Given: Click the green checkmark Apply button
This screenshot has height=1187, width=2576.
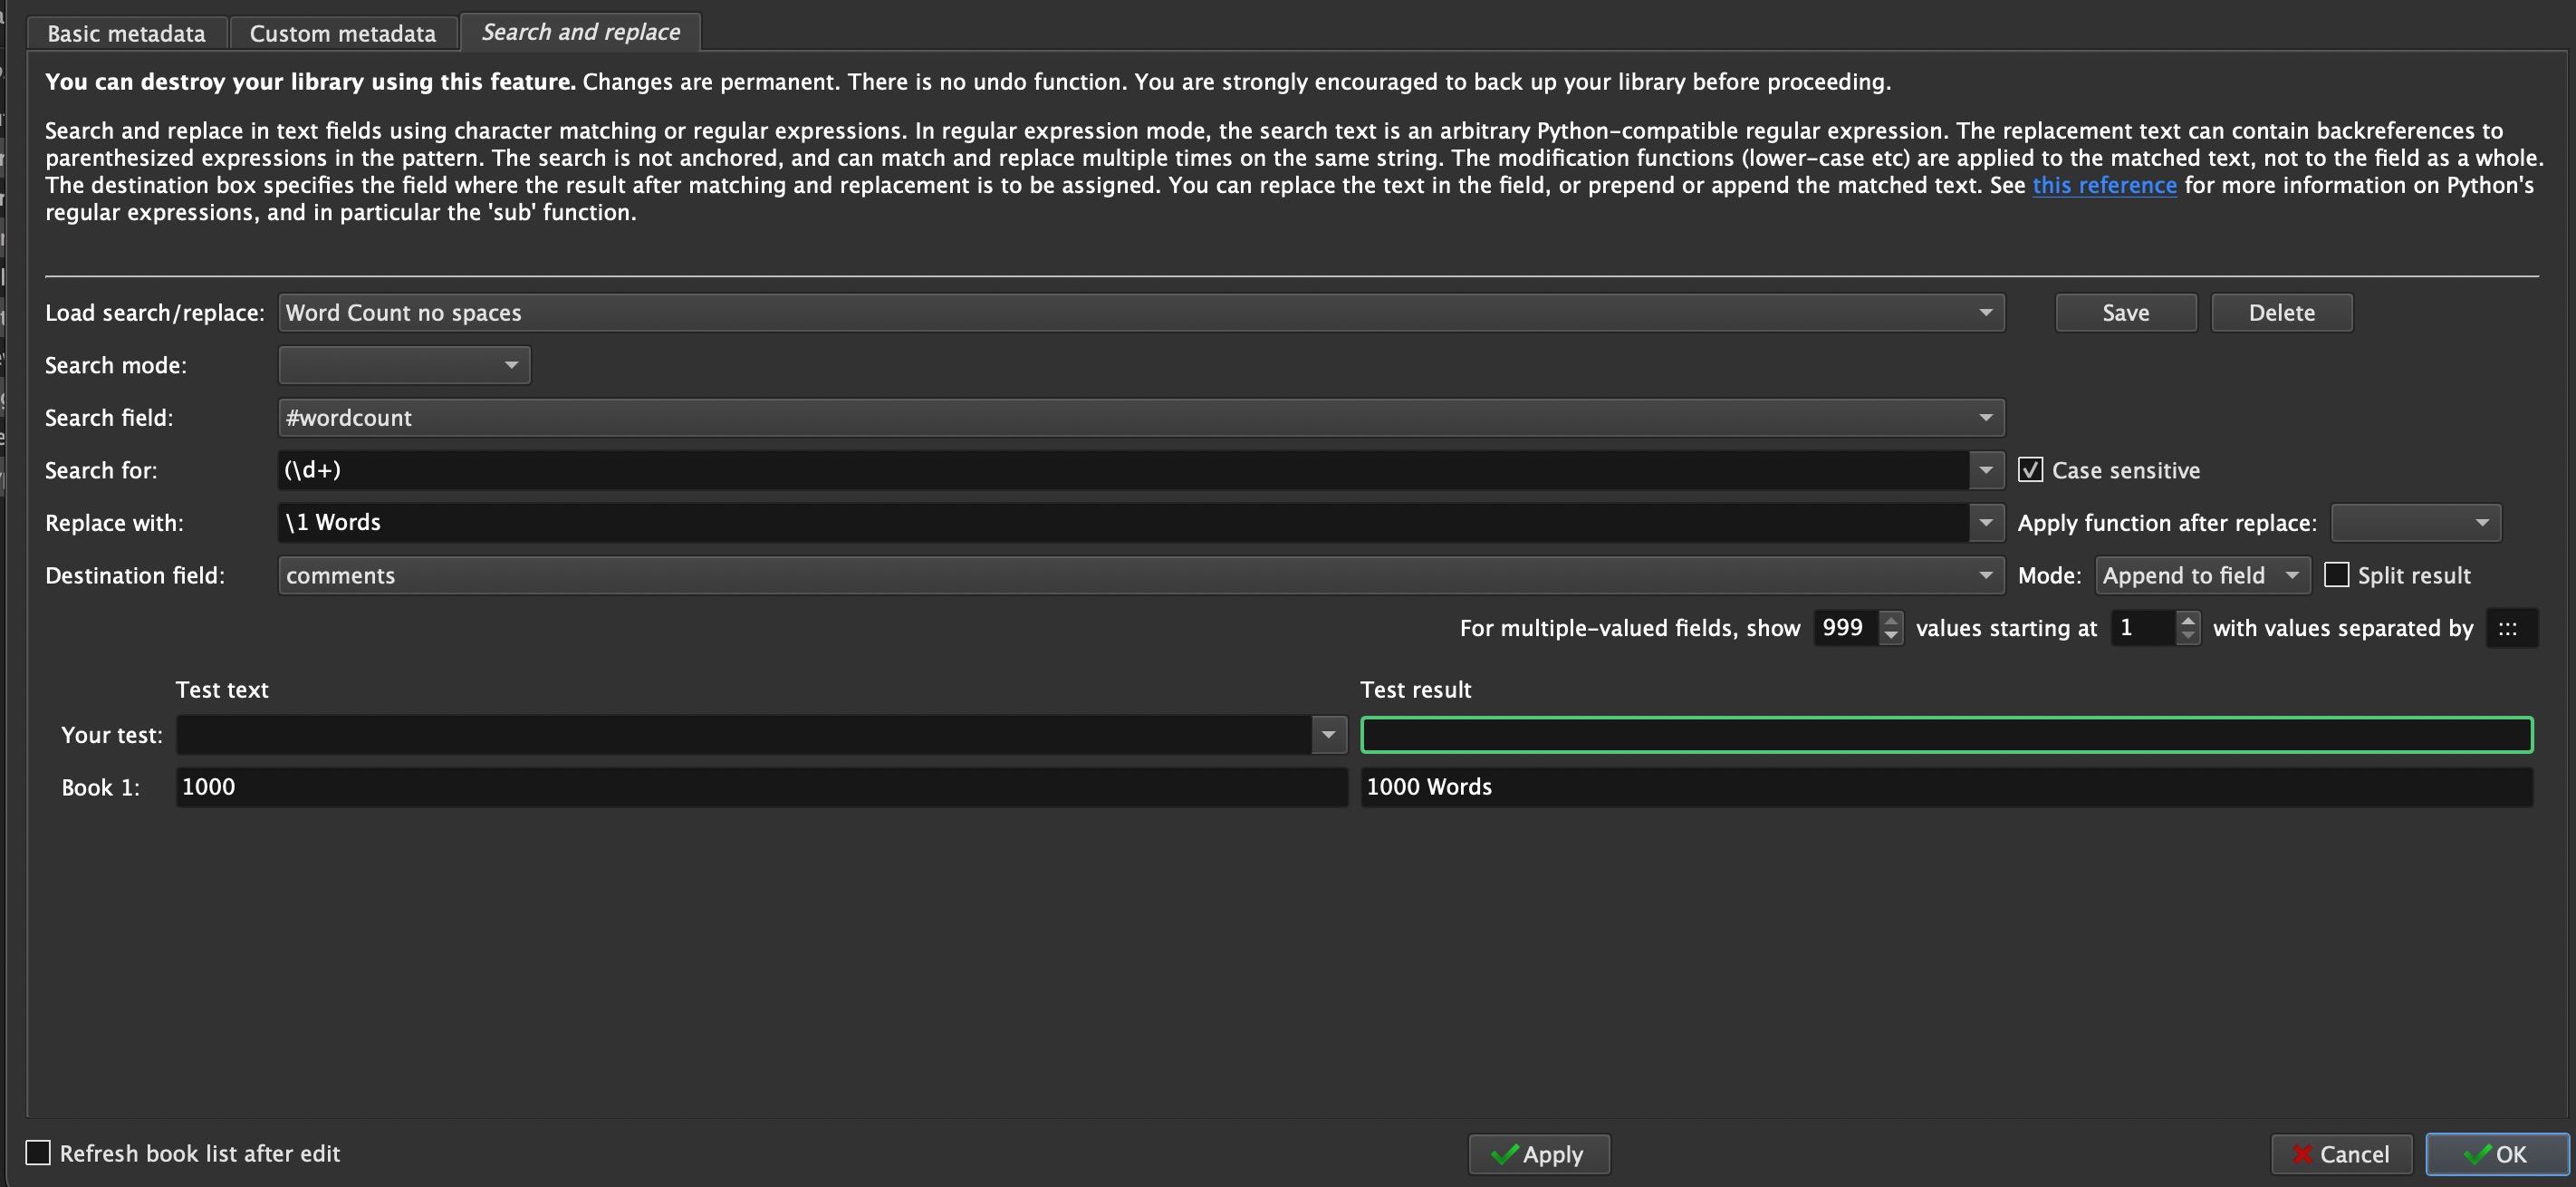Looking at the screenshot, I should (1538, 1154).
